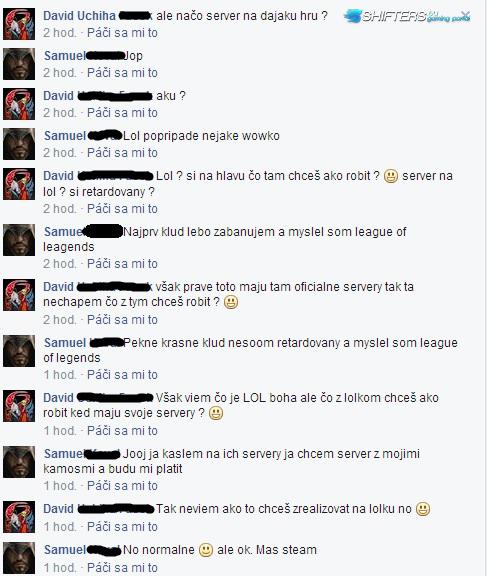Click Samuel's avatar next to the 'Pekne krasne klud' comment
The image size is (487, 577).
(x=19, y=351)
